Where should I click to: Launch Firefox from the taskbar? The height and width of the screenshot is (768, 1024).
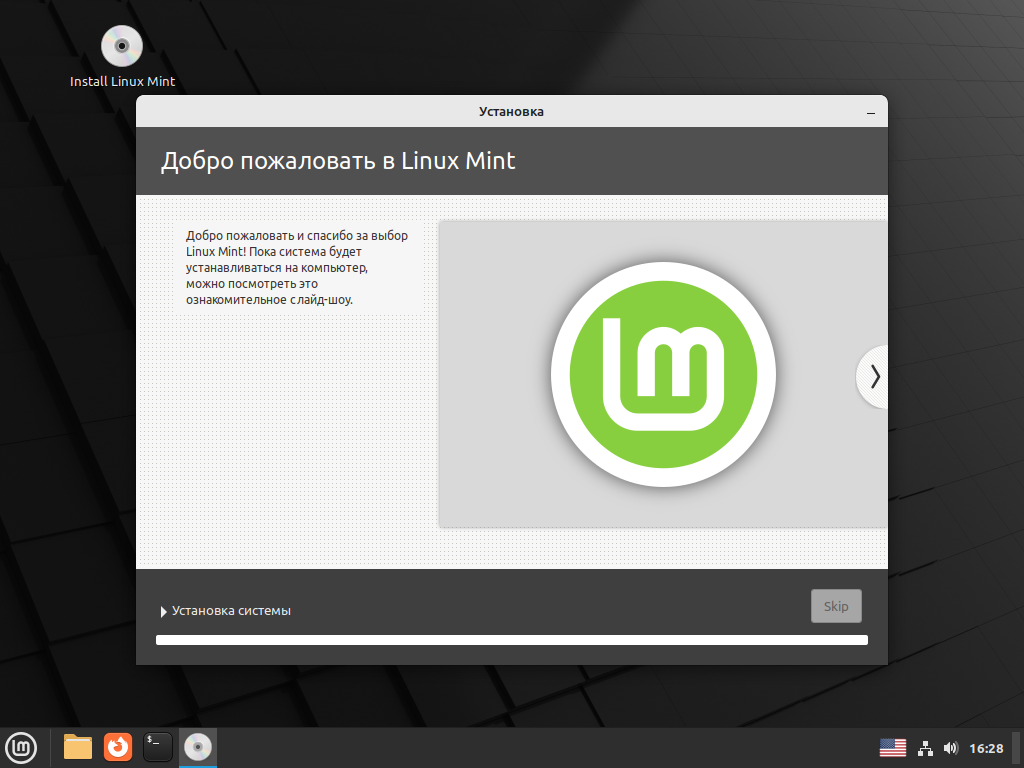point(117,747)
